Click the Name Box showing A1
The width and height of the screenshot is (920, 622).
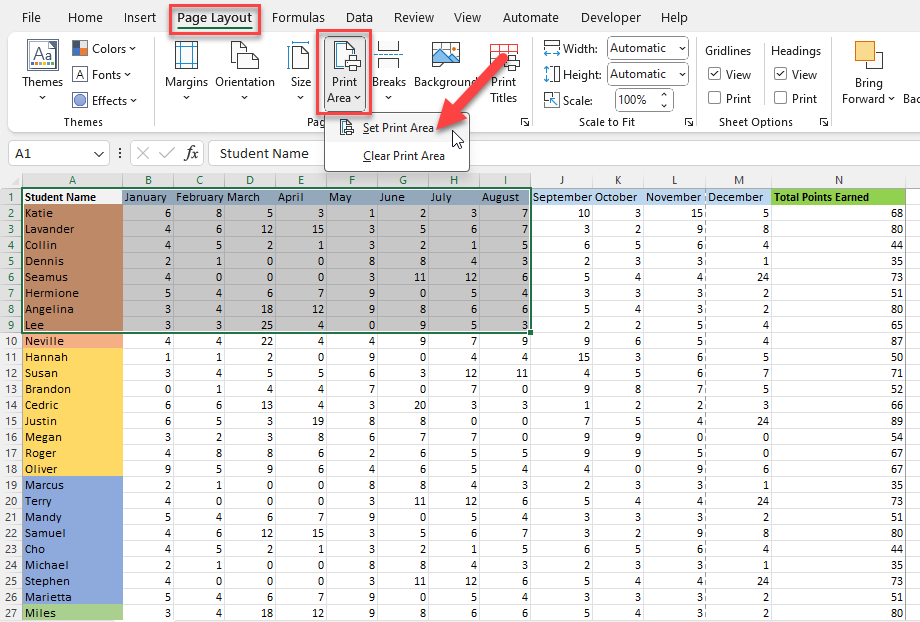pos(50,154)
